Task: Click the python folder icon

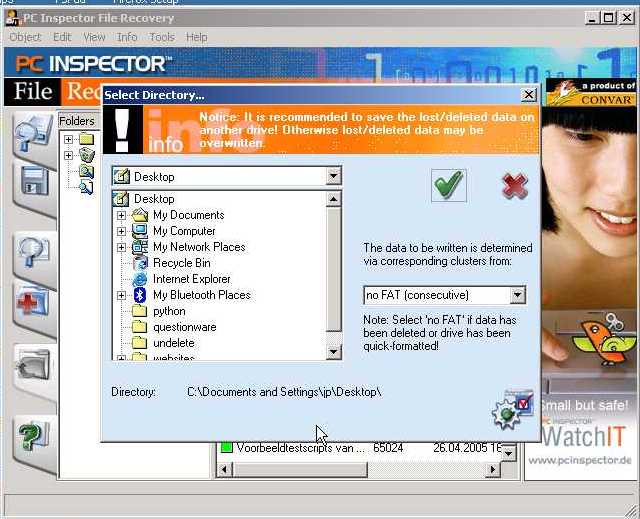Action: coord(140,311)
